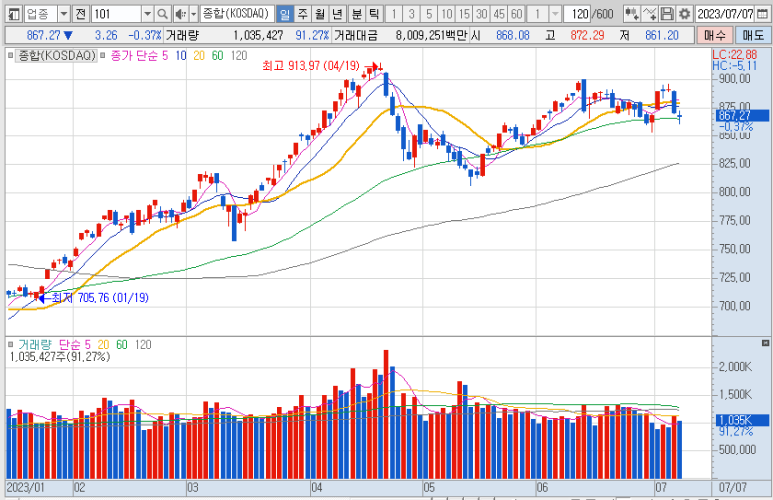
Task: Select the monthly period tab (월)
Action: point(319,14)
